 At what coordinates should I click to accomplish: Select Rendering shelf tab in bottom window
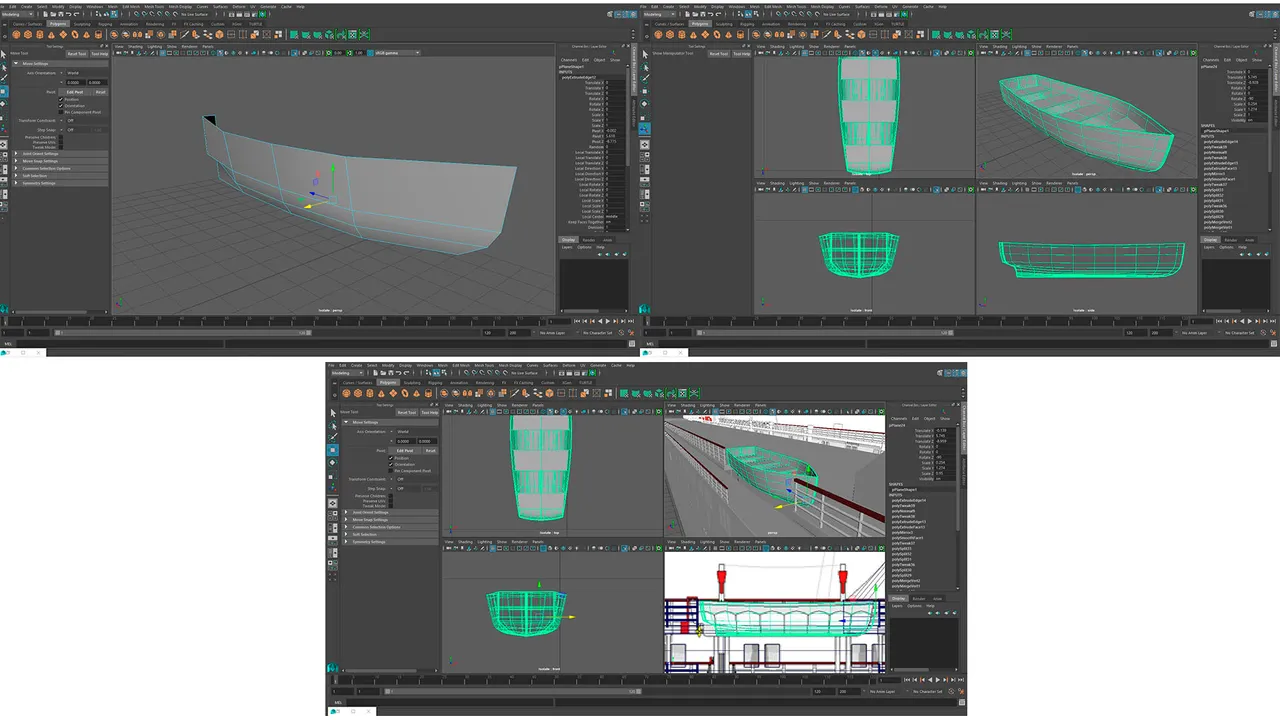click(x=485, y=382)
